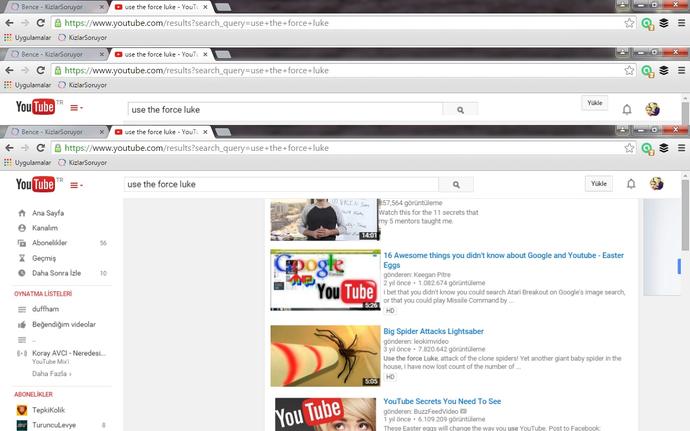
Task: Click the Uygulamalar apps shortcut in bottom bookmarks bar
Action: tap(28, 162)
